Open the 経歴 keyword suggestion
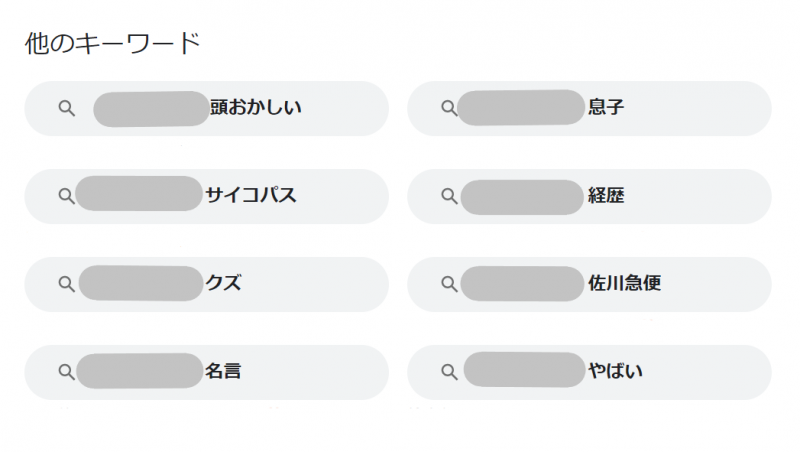The image size is (800, 452). [589, 196]
